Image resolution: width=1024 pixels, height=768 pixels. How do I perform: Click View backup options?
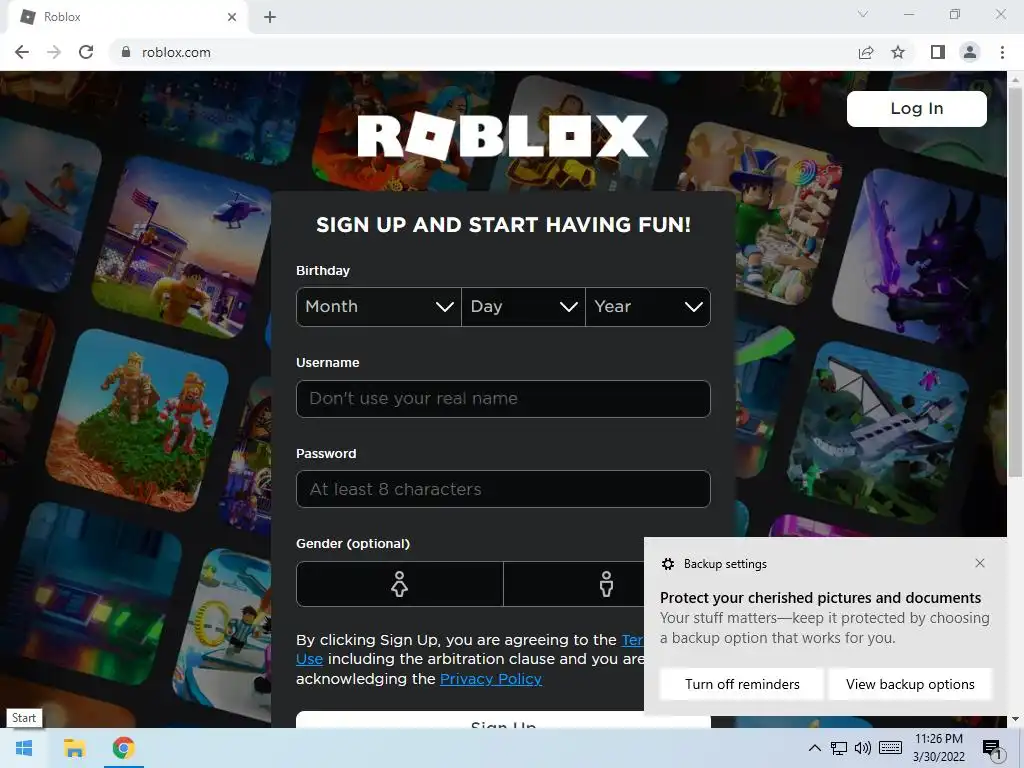tap(910, 684)
